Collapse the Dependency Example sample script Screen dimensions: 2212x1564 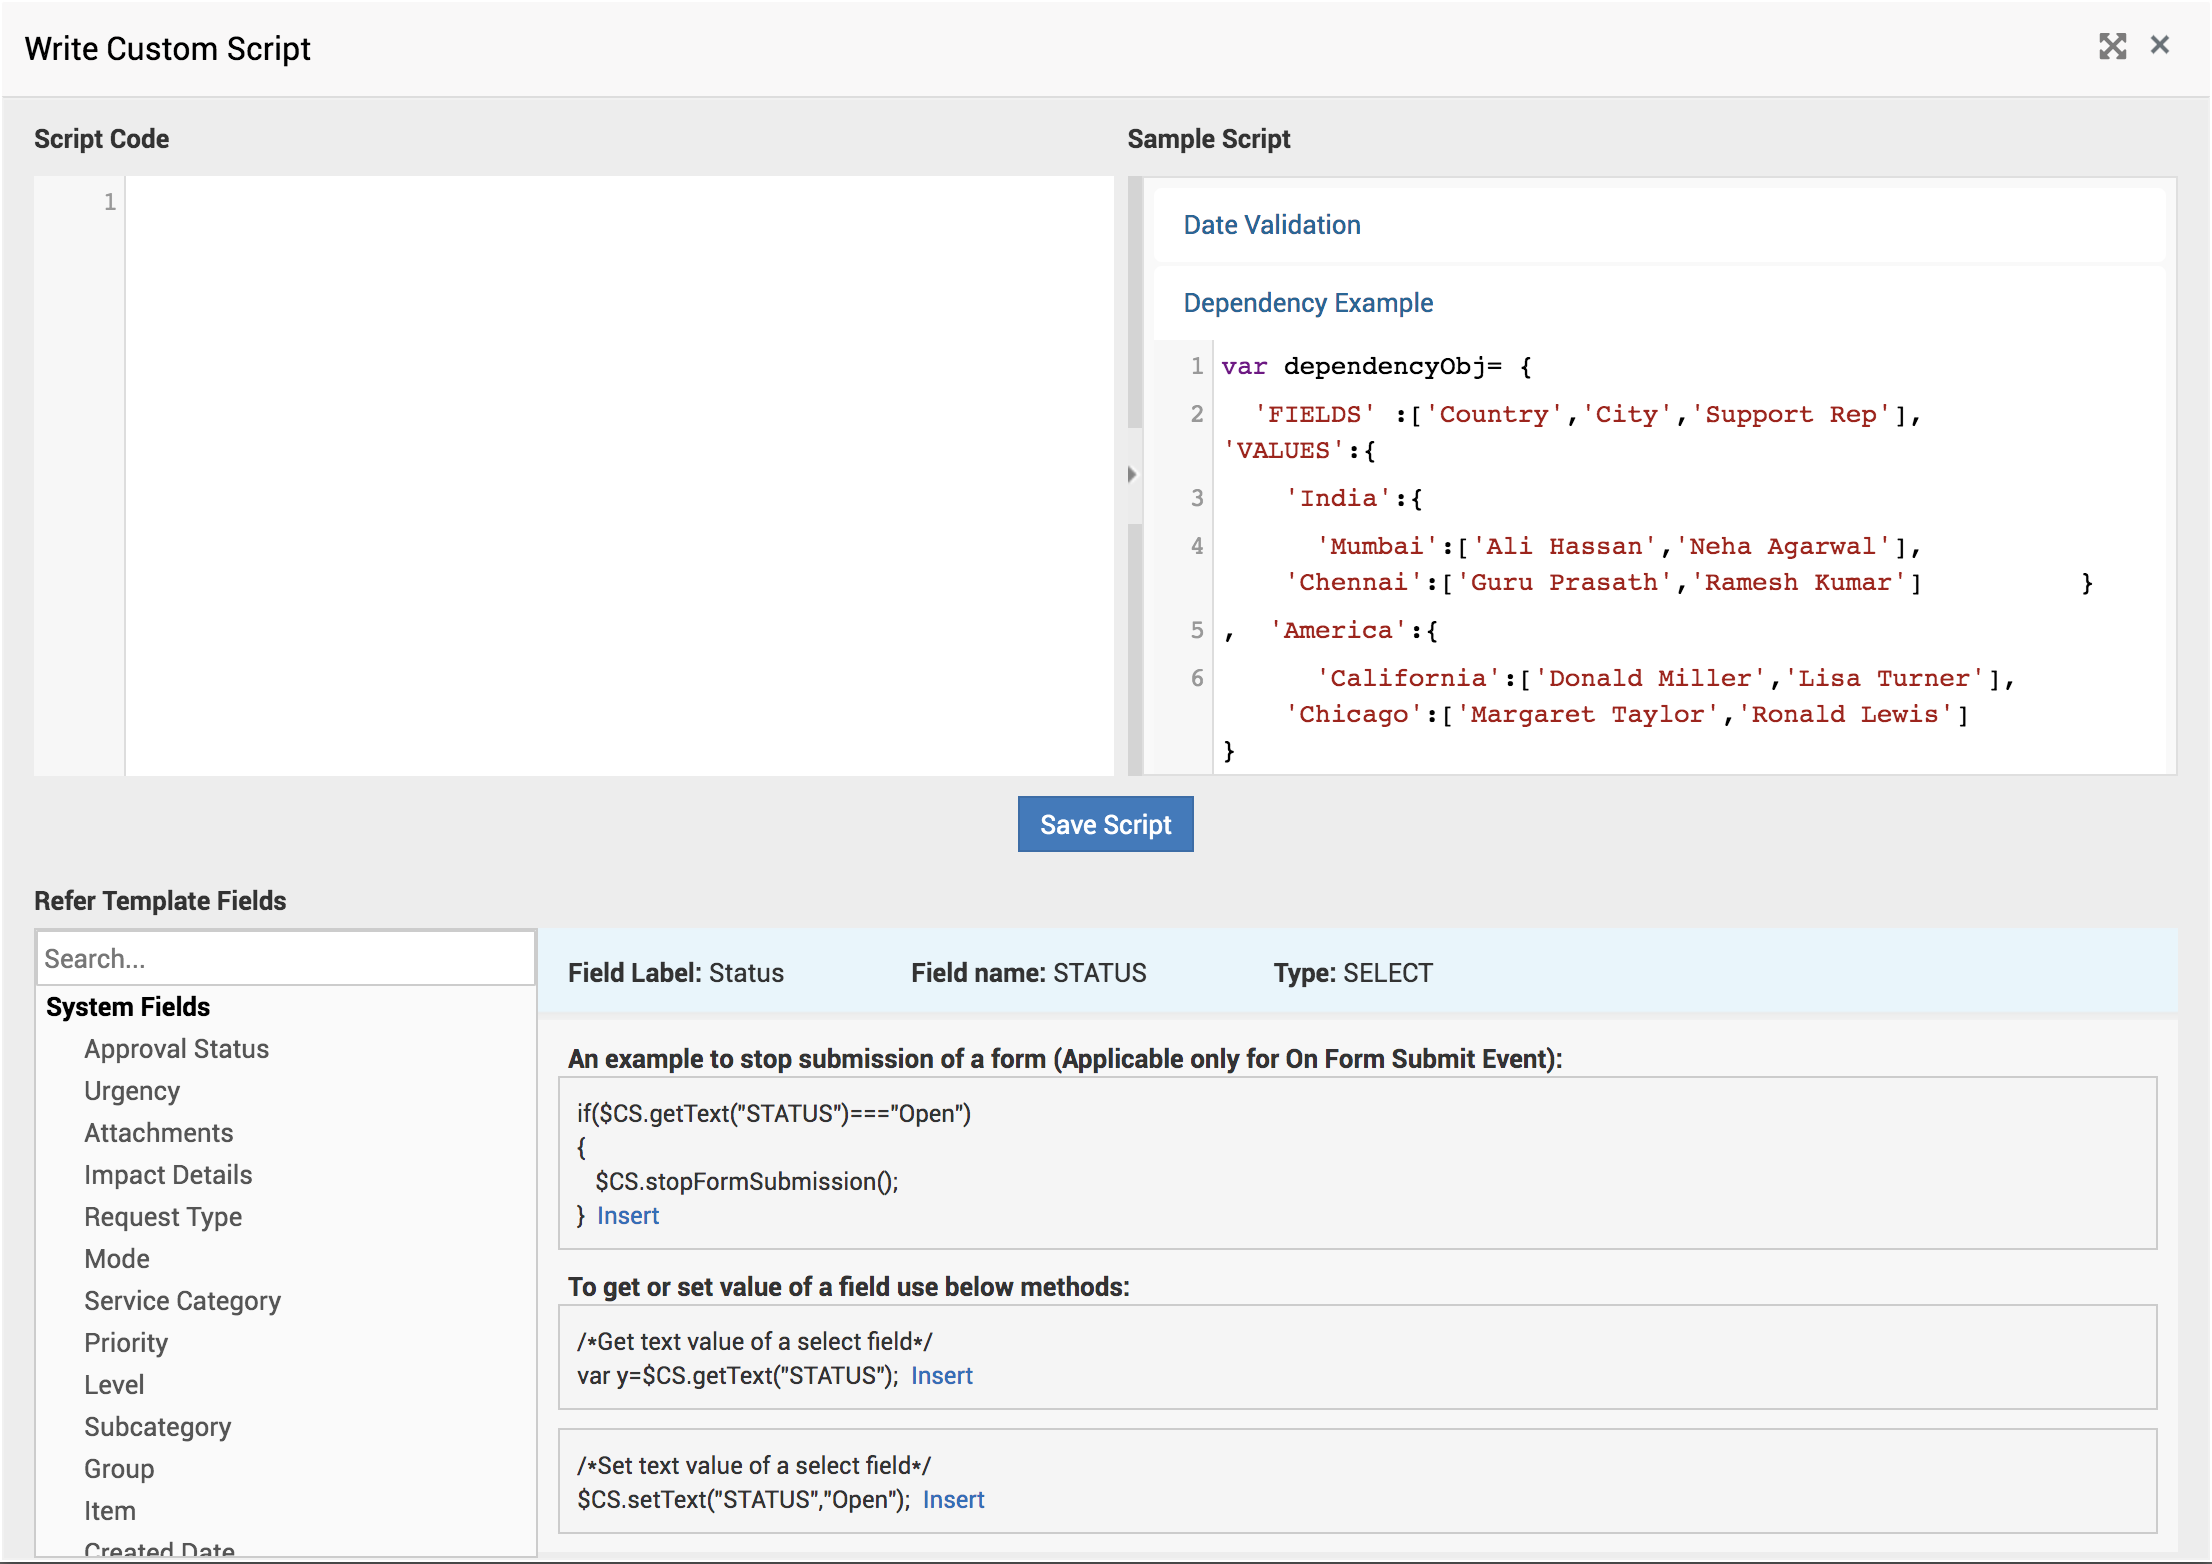point(1307,303)
